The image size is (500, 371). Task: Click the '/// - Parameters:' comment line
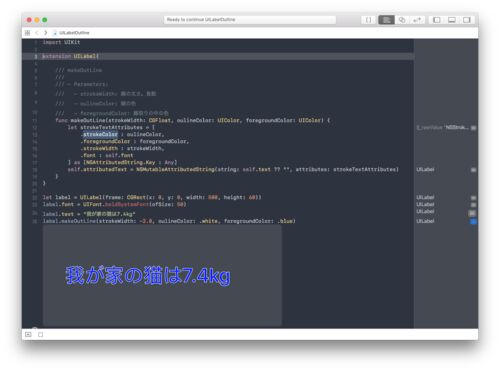[82, 84]
